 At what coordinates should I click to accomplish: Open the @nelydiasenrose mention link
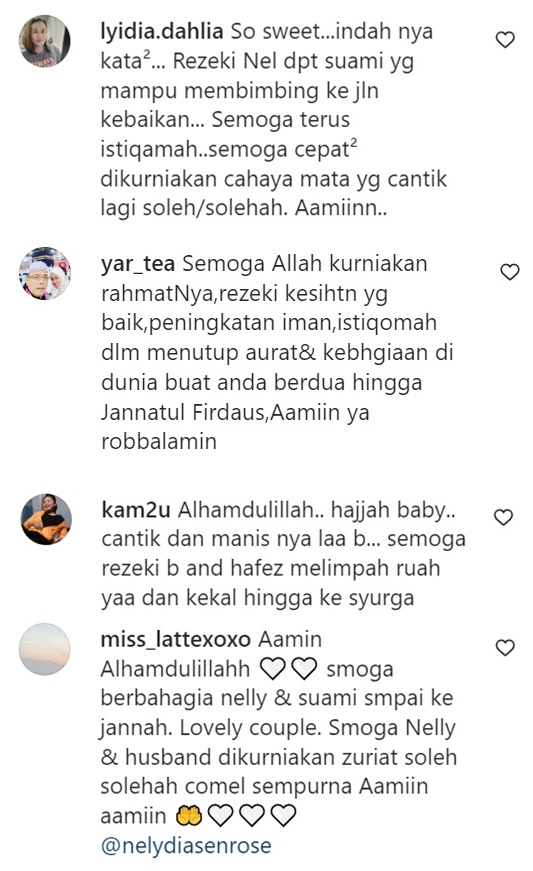tap(186, 845)
